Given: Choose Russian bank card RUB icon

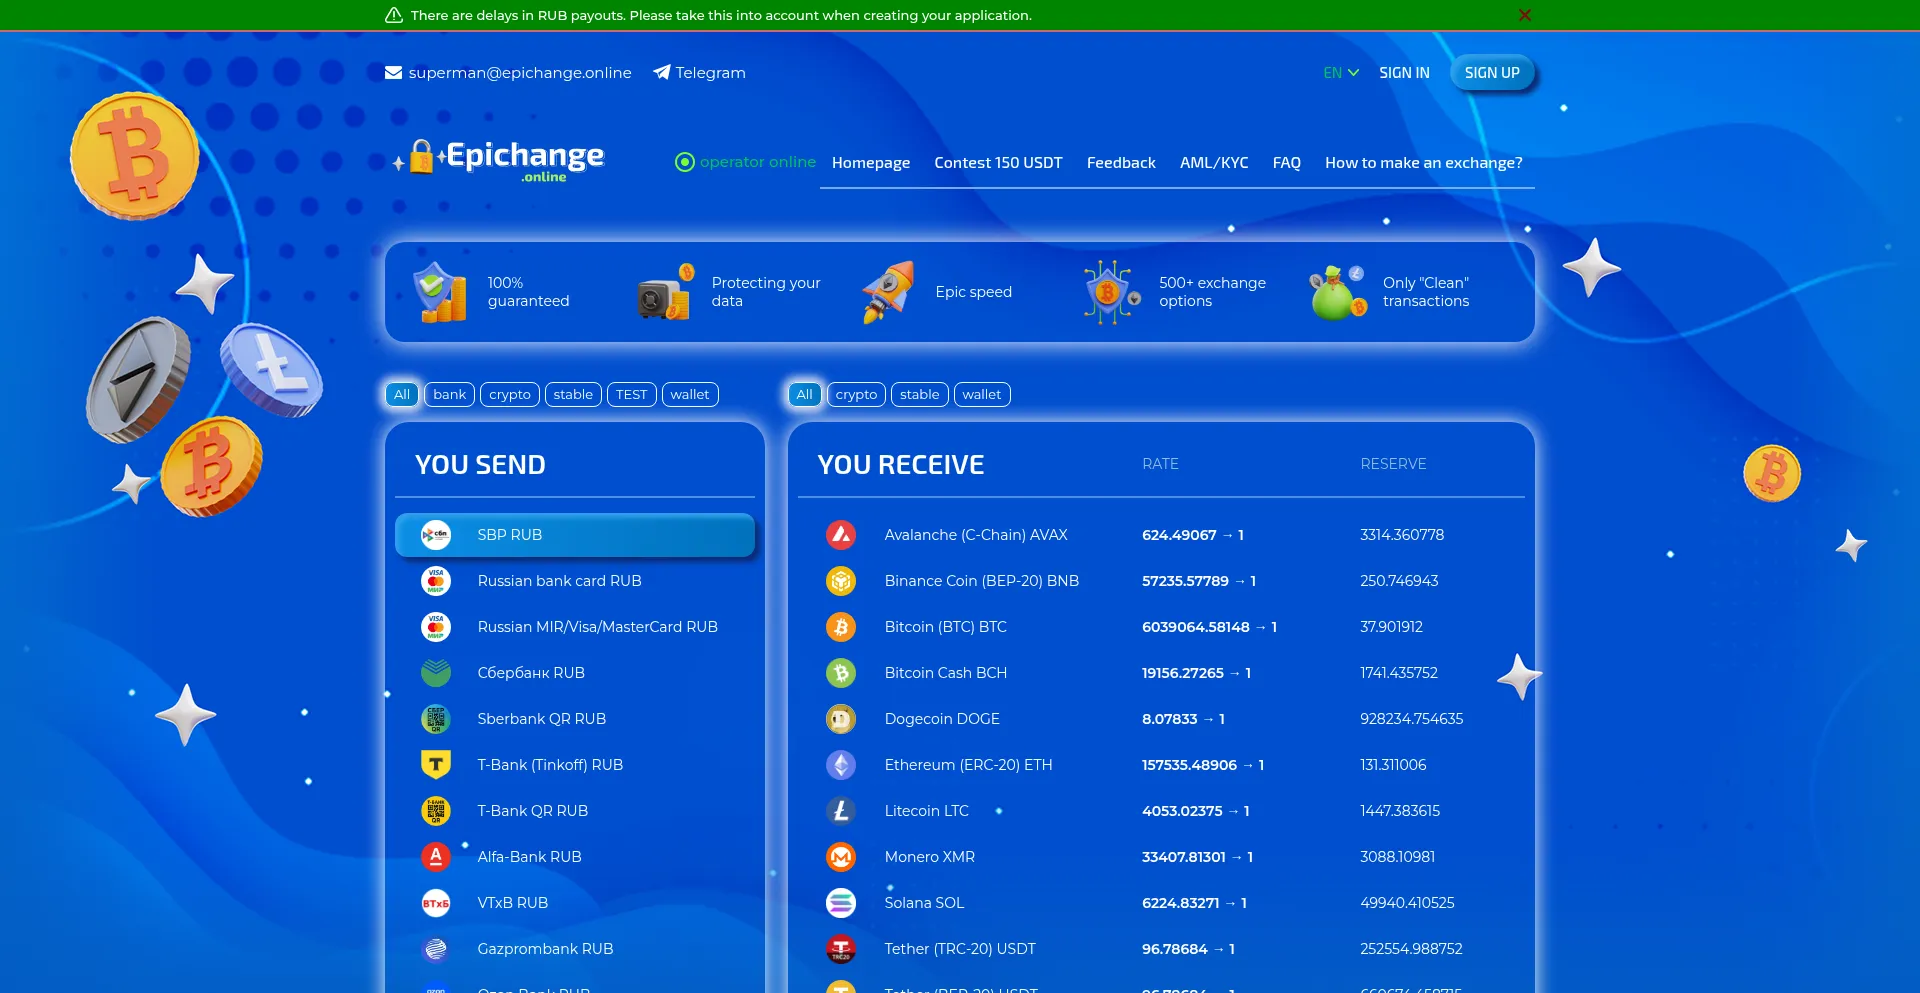Looking at the screenshot, I should pyautogui.click(x=436, y=581).
